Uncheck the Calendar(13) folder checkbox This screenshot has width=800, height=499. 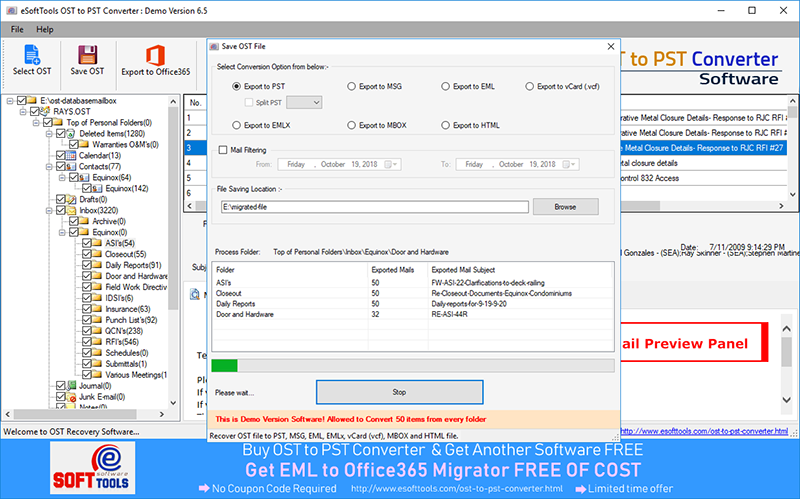click(x=60, y=156)
